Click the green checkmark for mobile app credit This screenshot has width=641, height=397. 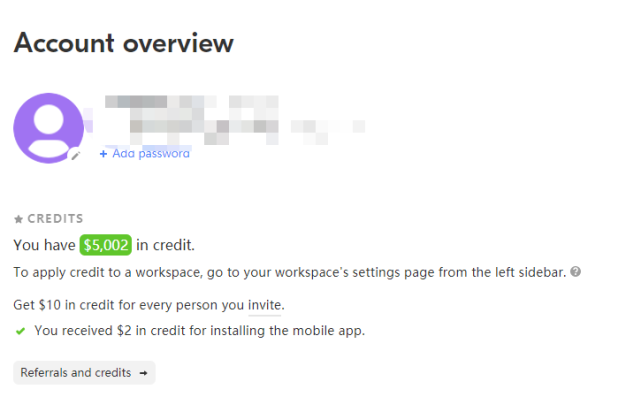tap(20, 331)
